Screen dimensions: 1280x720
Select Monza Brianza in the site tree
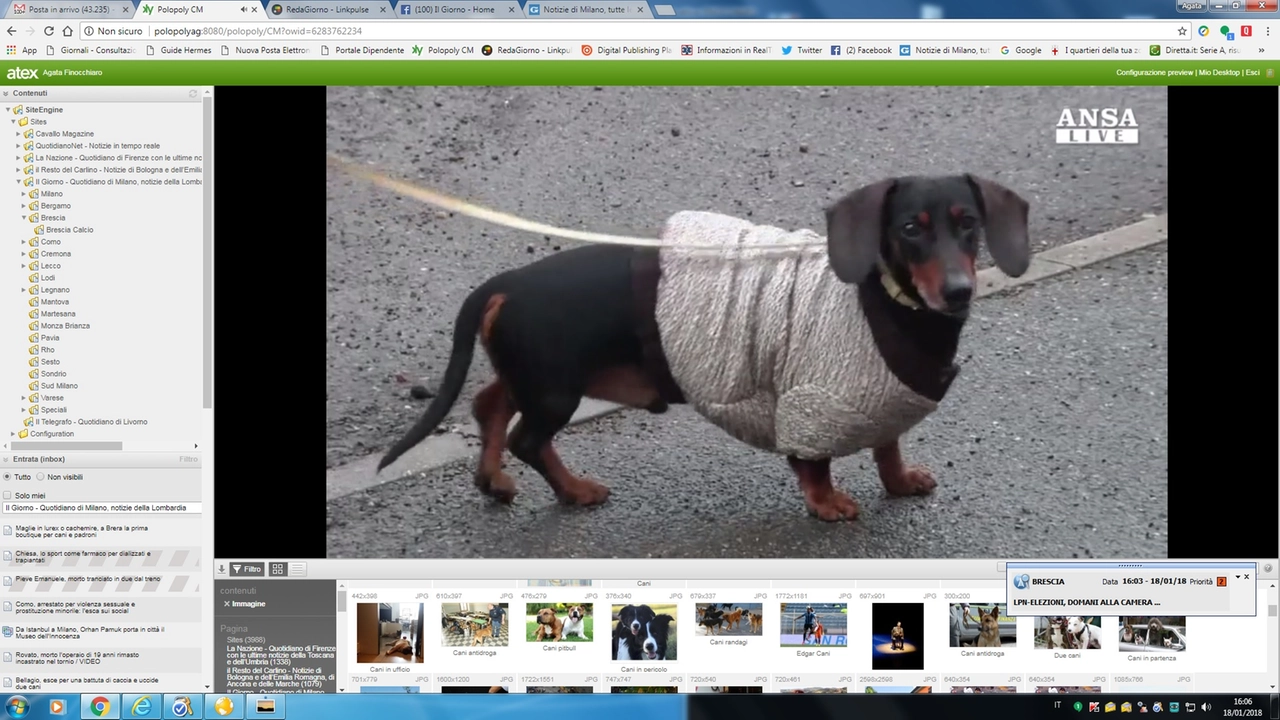click(65, 325)
